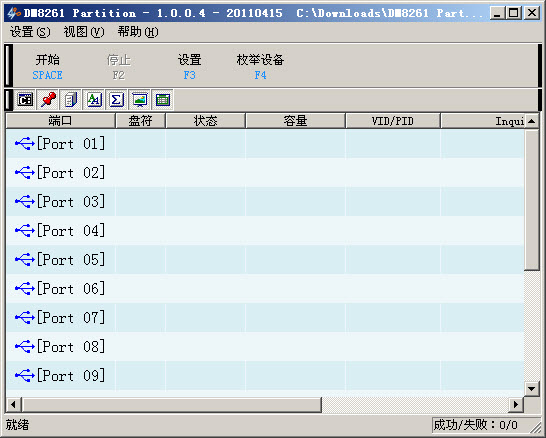Click the USB icon of Port 01
Viewport: 546px width, 438px height.
(25, 143)
